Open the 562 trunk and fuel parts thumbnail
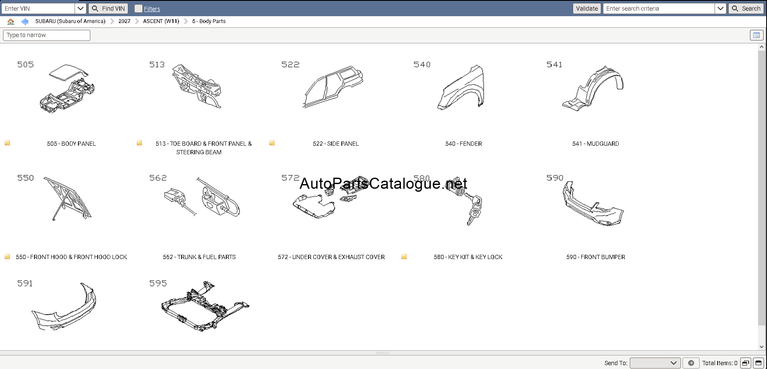 coord(202,197)
